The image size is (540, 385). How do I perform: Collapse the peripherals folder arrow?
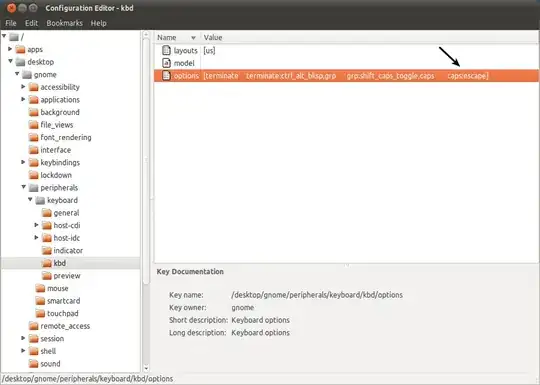(x=23, y=187)
